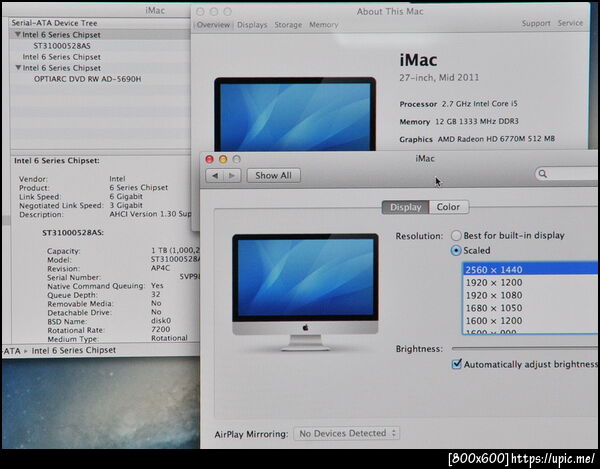Select OPTIARC DVD RW AD-5690H in device tree
The image size is (600, 469).
(x=88, y=79)
